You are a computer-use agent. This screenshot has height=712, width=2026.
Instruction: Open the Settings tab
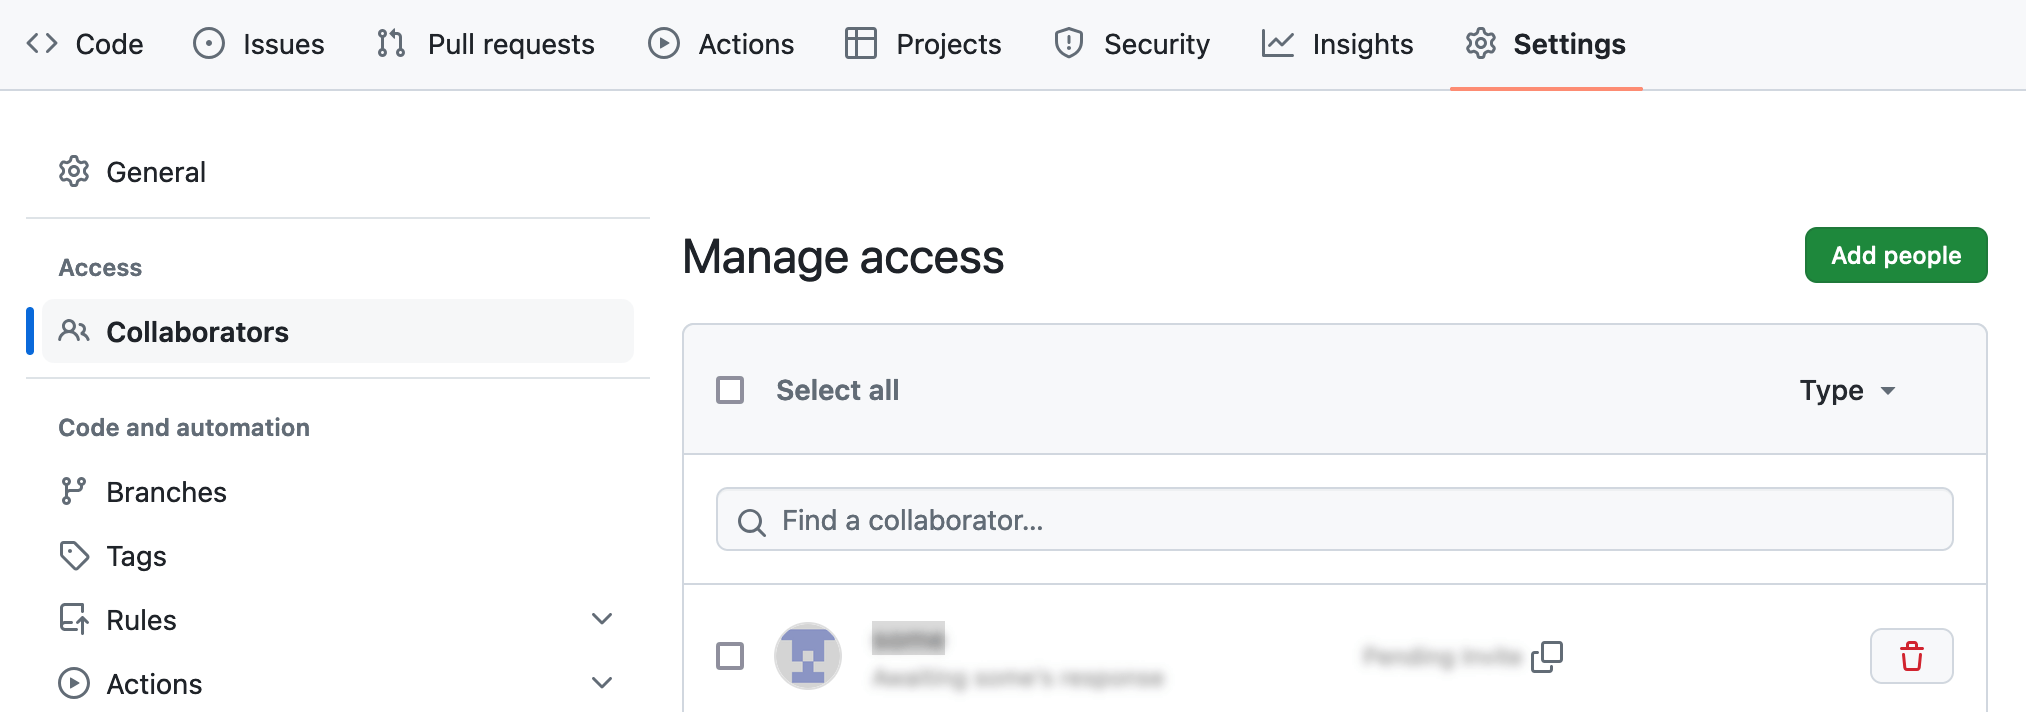coord(1545,43)
